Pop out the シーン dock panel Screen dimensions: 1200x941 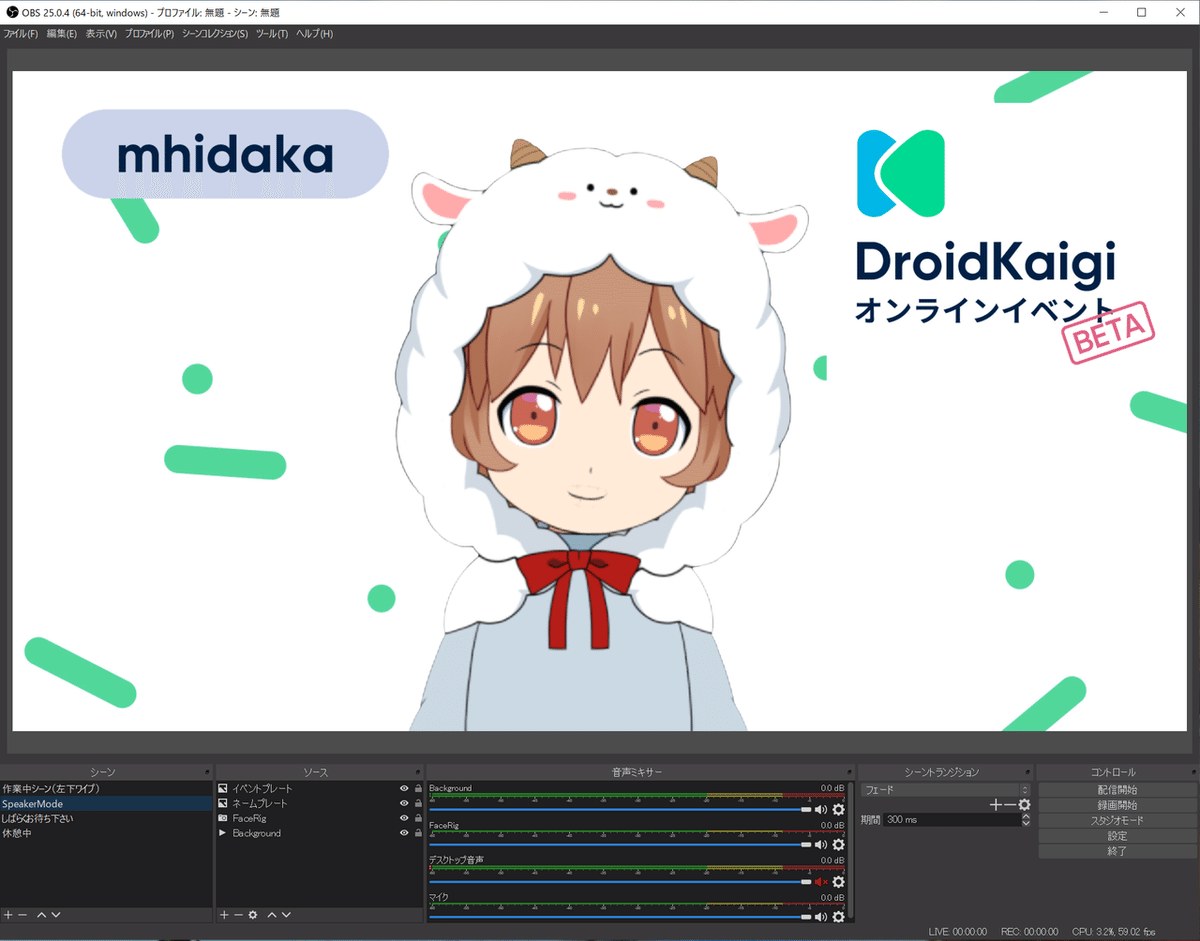pyautogui.click(x=208, y=772)
